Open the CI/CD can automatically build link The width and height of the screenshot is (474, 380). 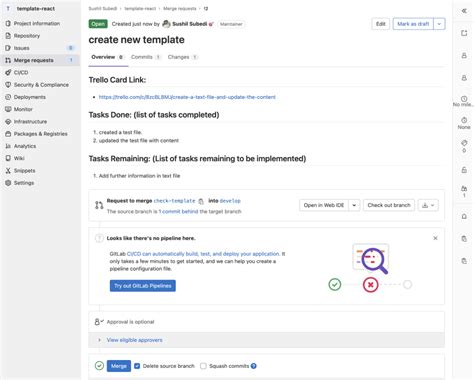pyautogui.click(x=203, y=254)
